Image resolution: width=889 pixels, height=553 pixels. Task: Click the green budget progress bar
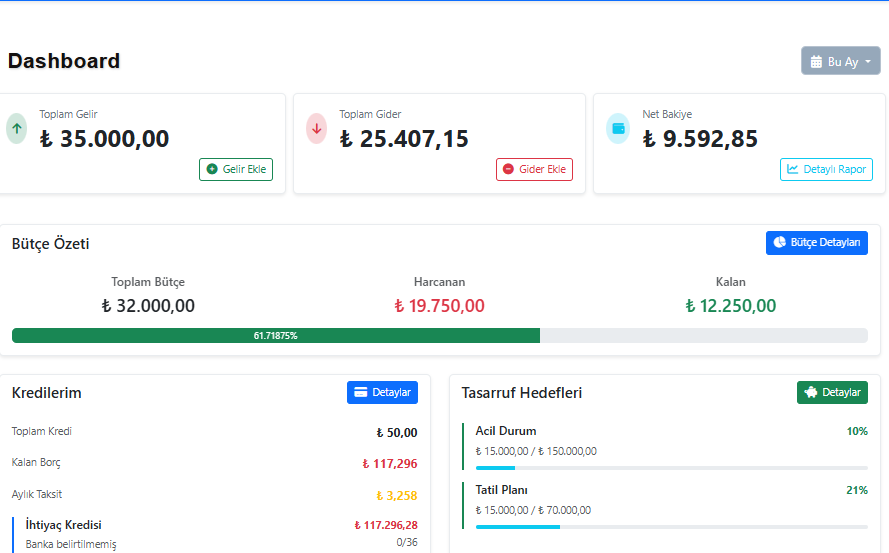point(275,336)
